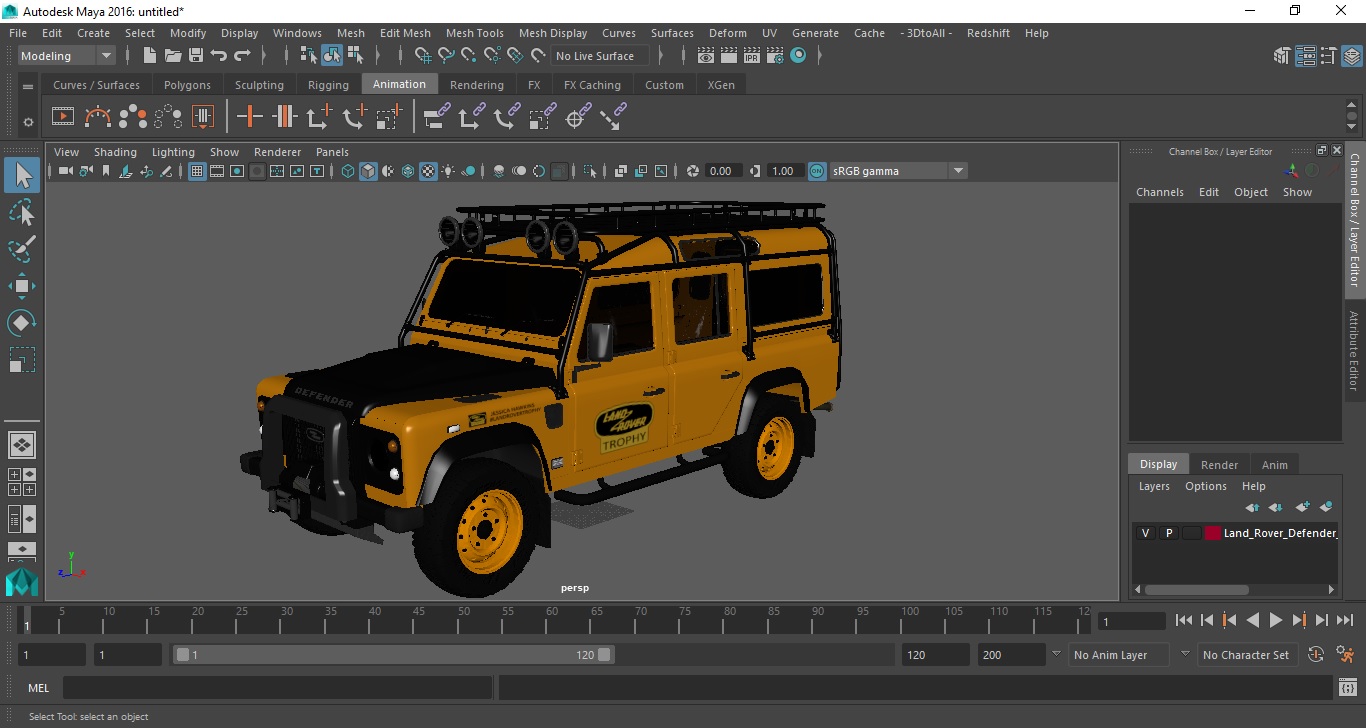
Task: Click the Set Key shelf icon
Action: click(x=249, y=117)
